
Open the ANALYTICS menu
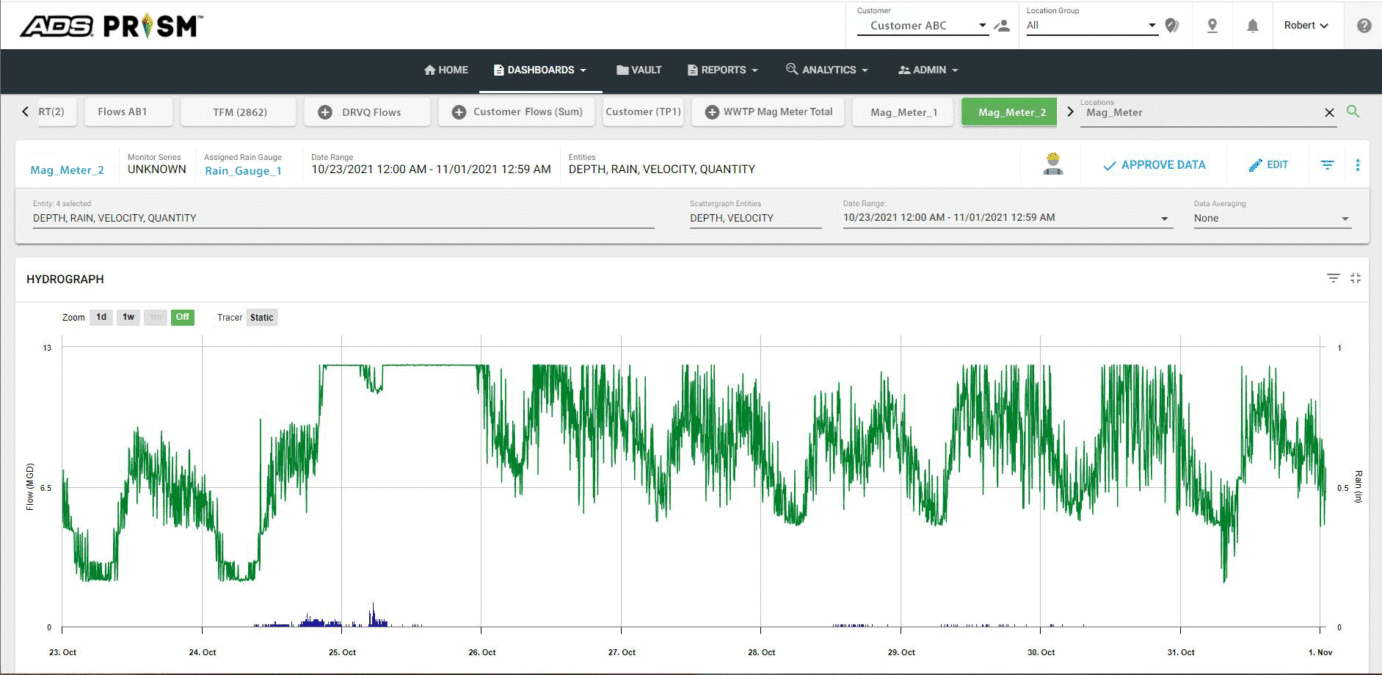point(827,70)
